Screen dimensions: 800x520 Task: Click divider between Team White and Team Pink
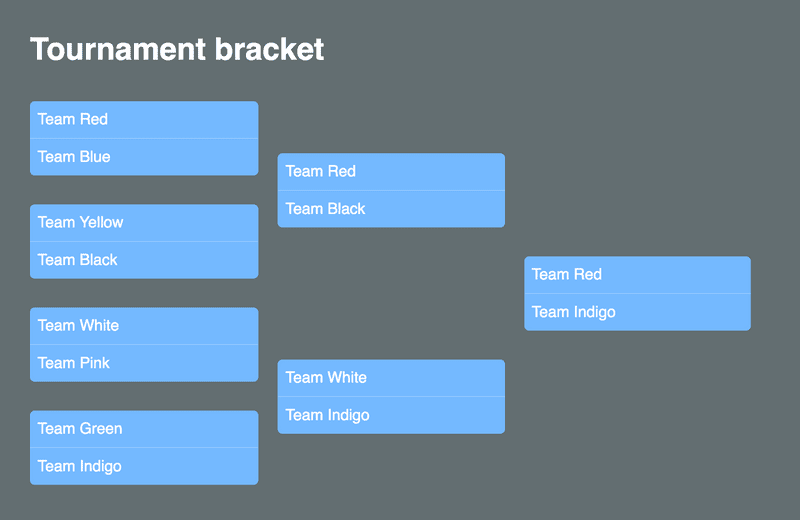[x=144, y=344]
